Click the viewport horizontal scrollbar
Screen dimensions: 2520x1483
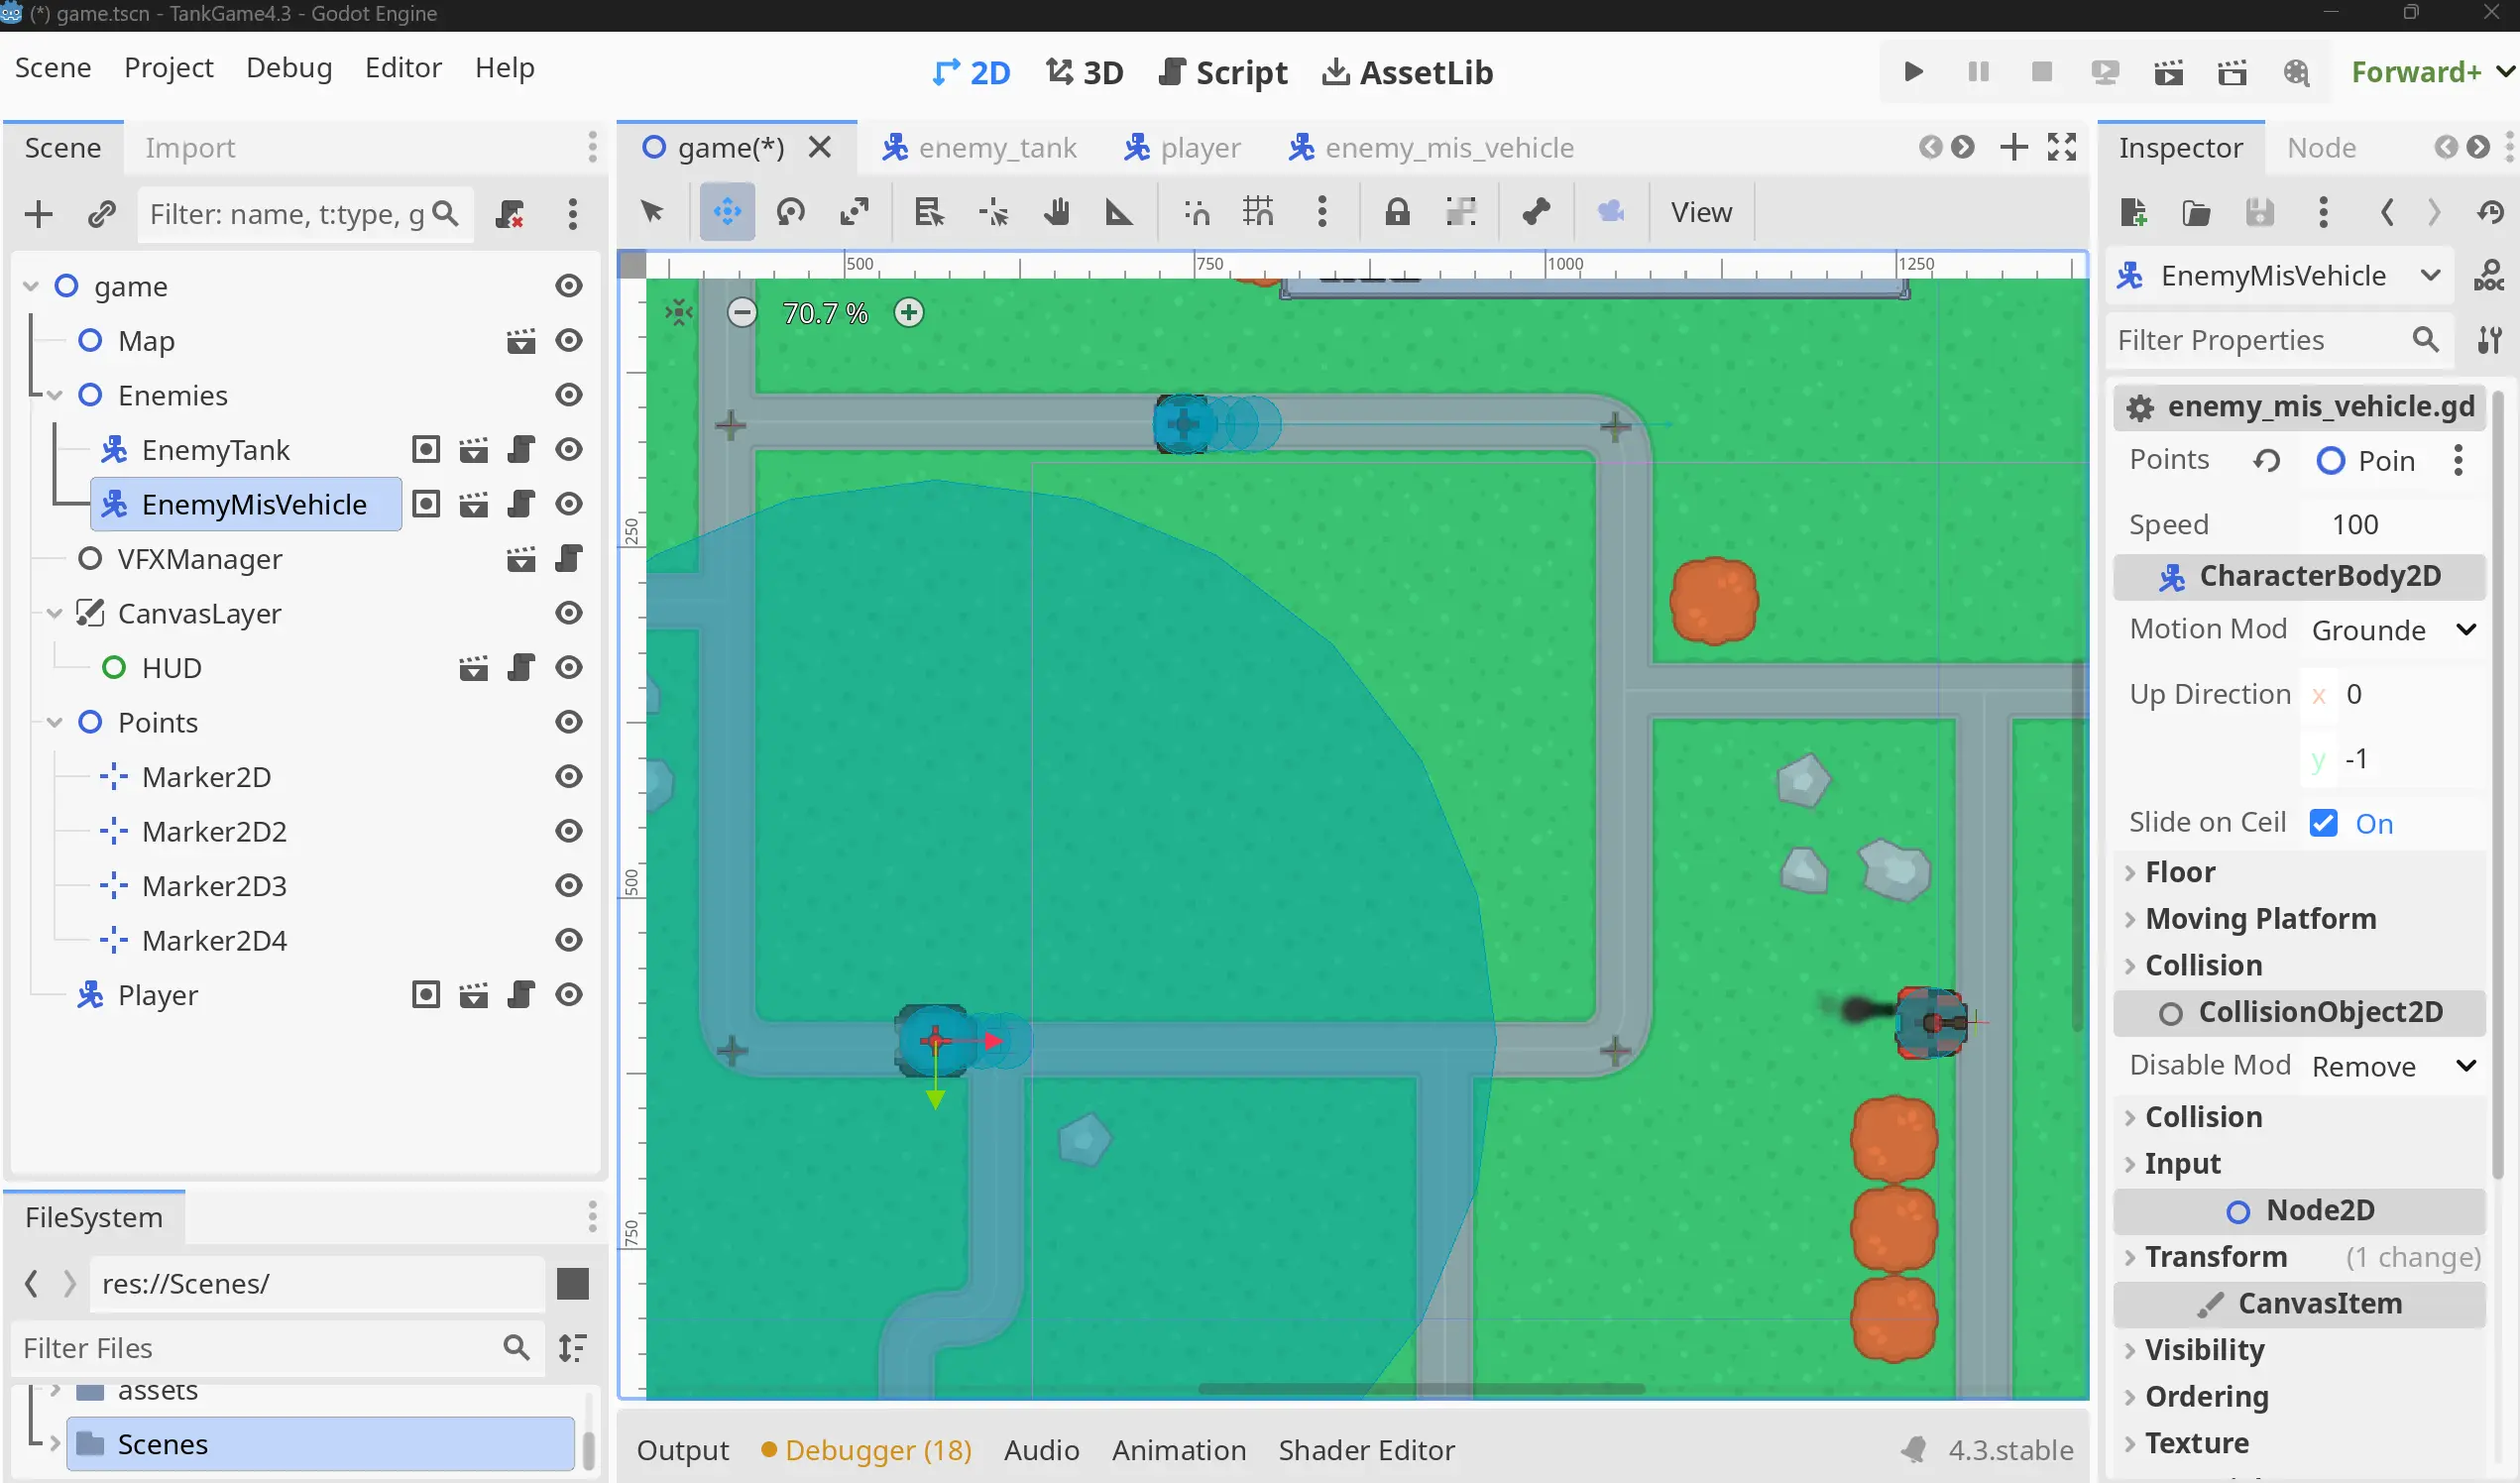(x=1421, y=1389)
